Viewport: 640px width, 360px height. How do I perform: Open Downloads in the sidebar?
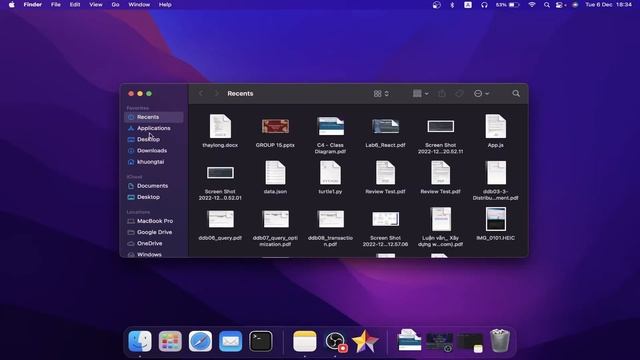pyautogui.click(x=153, y=151)
